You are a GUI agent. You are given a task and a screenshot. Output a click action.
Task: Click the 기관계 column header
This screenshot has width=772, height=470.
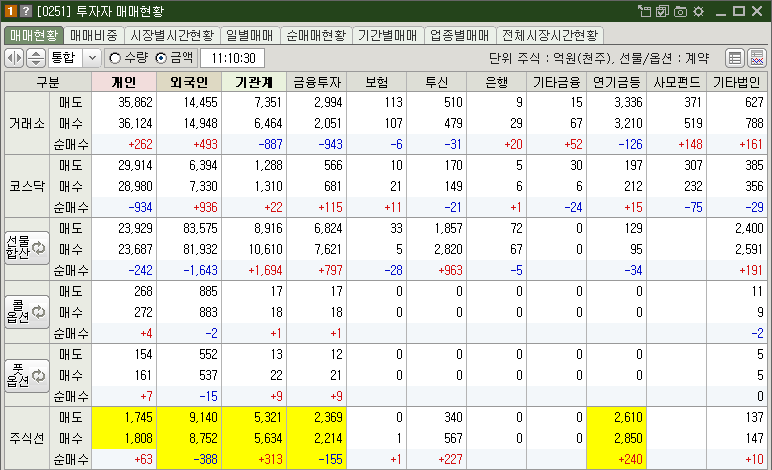click(x=254, y=82)
